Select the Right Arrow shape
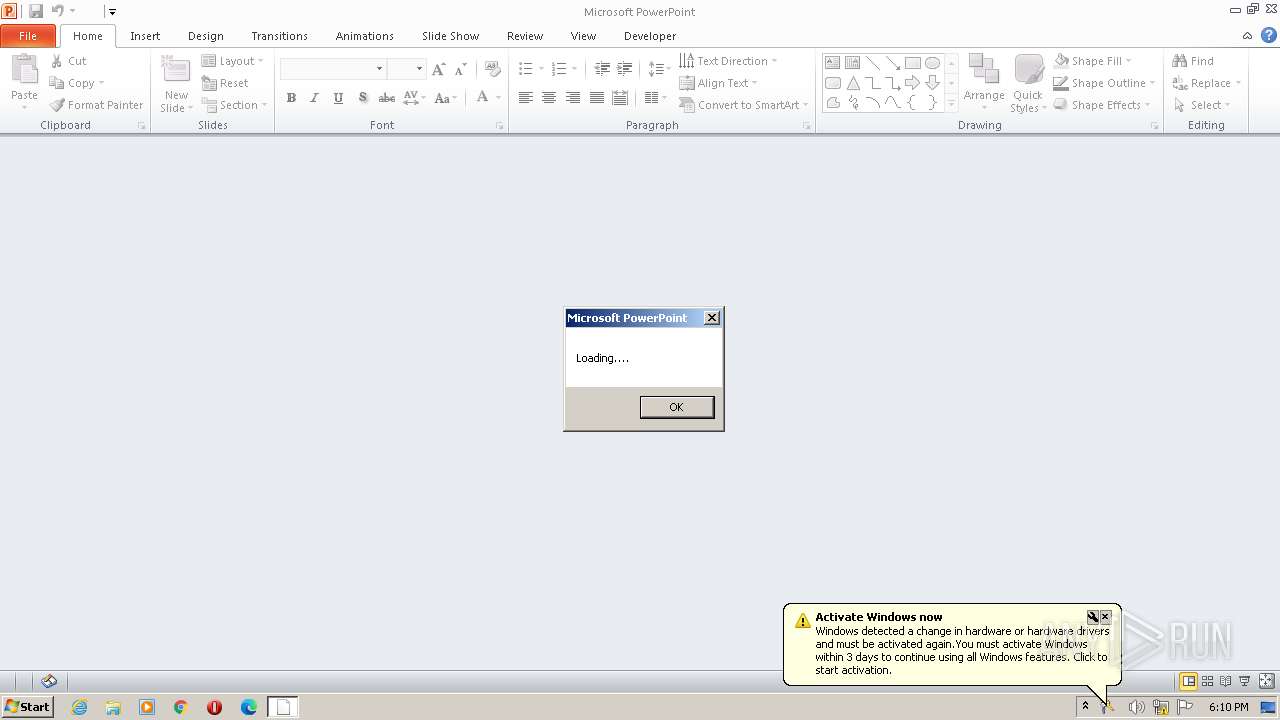 912,83
